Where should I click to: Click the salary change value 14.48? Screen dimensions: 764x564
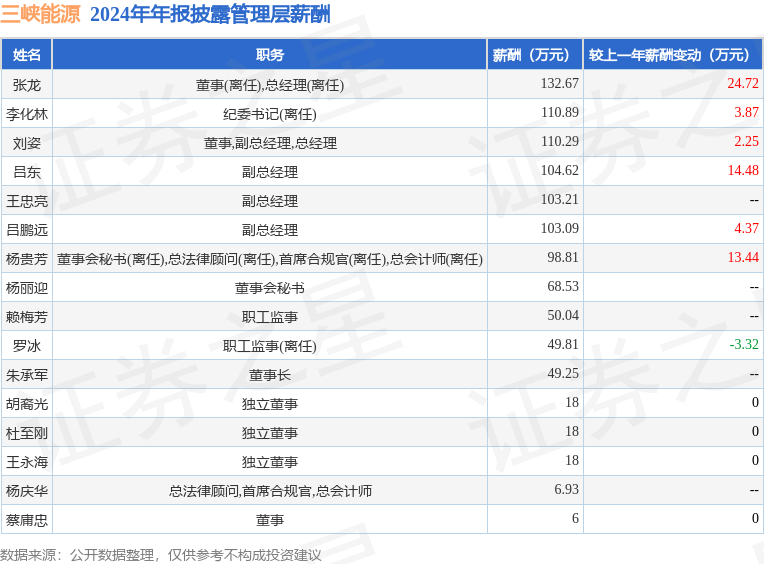(743, 170)
